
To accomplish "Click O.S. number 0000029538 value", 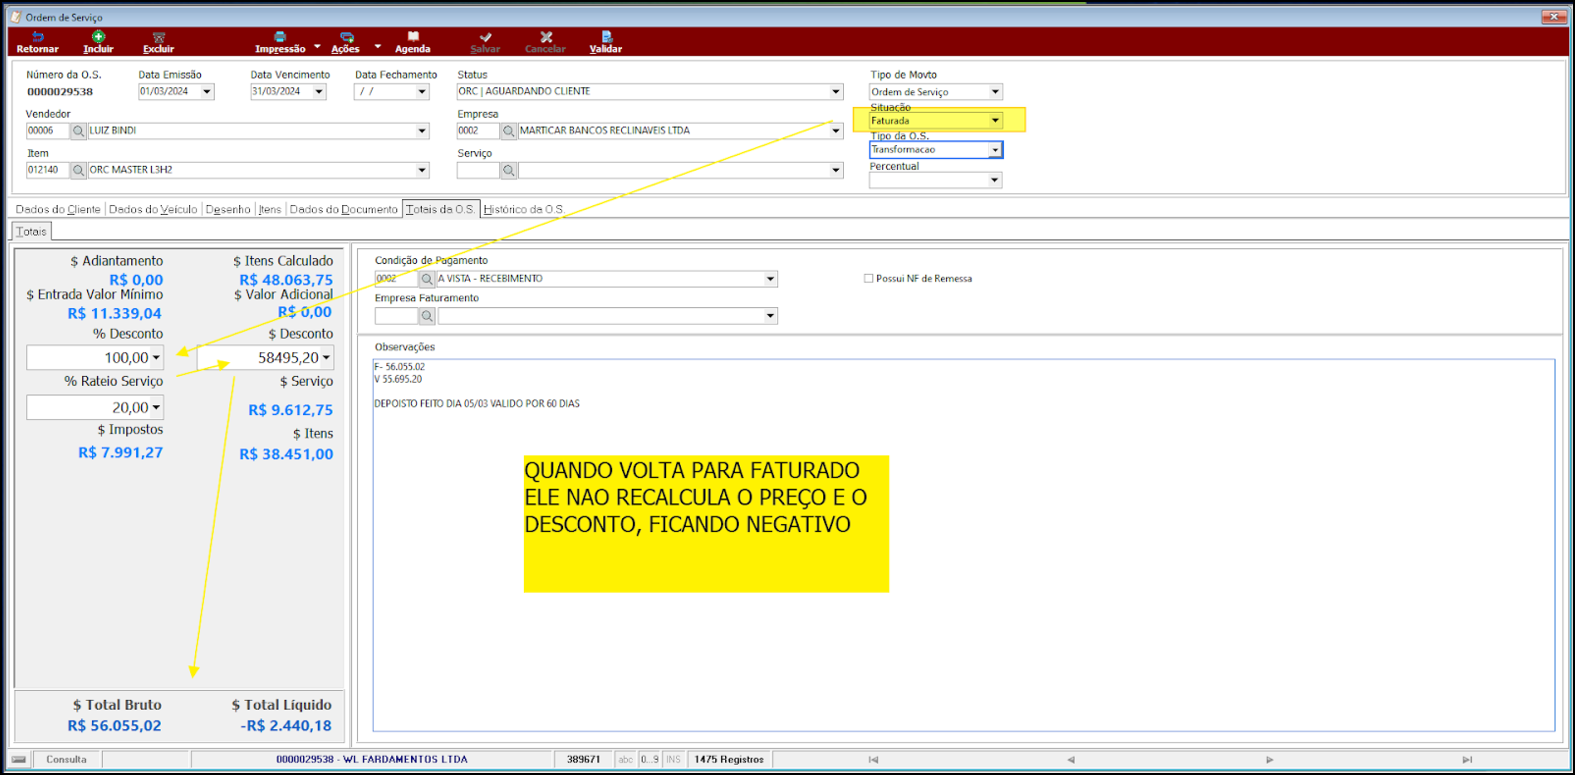I will [60, 92].
